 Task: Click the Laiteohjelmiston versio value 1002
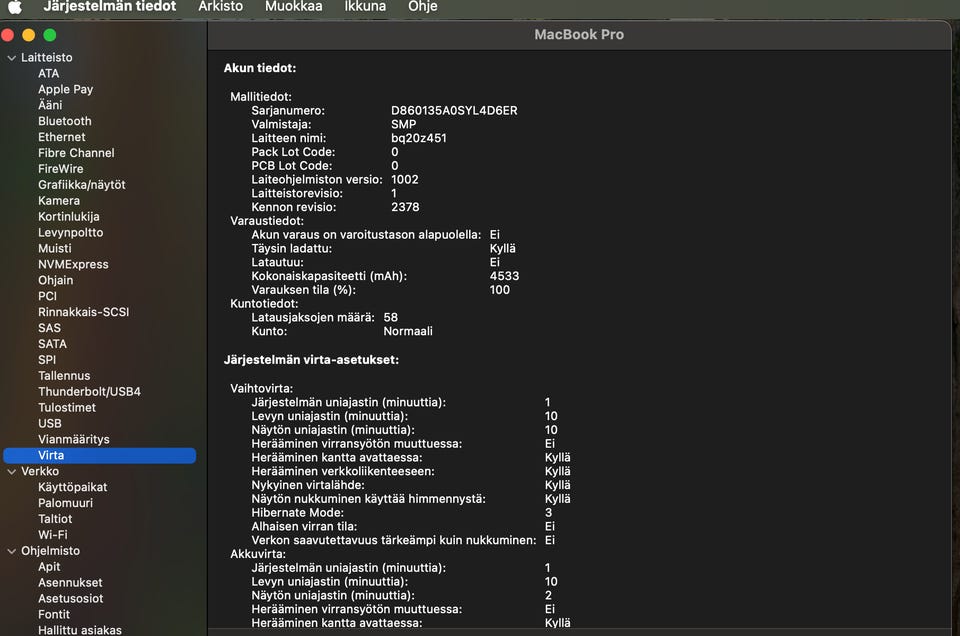point(404,180)
